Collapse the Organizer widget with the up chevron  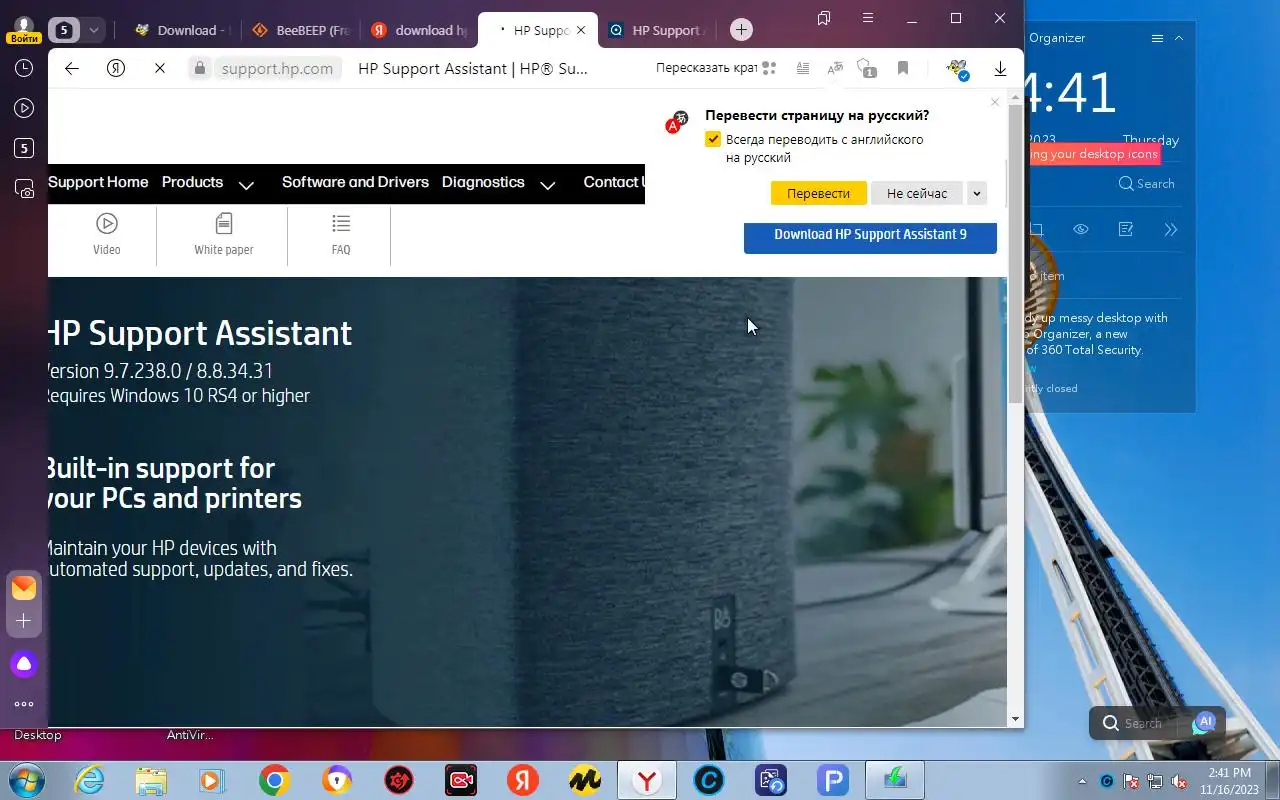point(1179,38)
